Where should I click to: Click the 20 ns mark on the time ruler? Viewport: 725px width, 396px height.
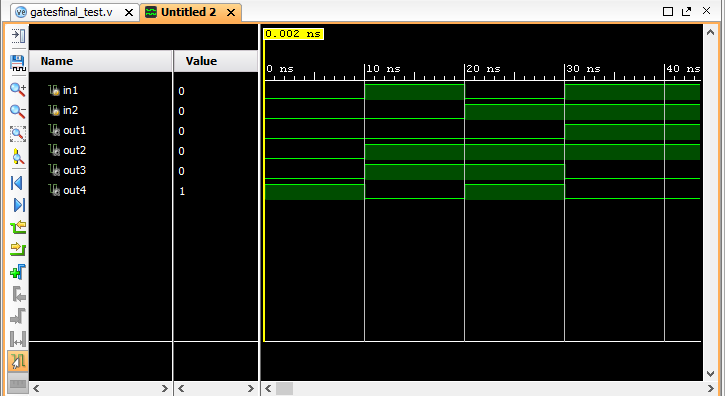[484, 69]
